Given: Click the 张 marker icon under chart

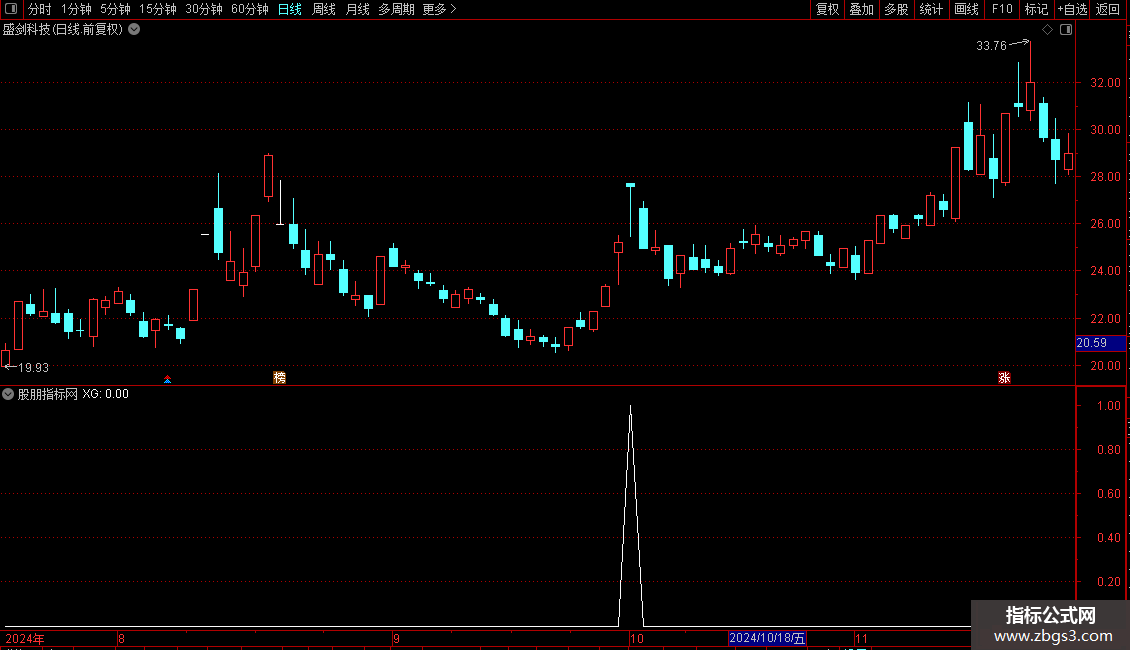Looking at the screenshot, I should point(1004,378).
